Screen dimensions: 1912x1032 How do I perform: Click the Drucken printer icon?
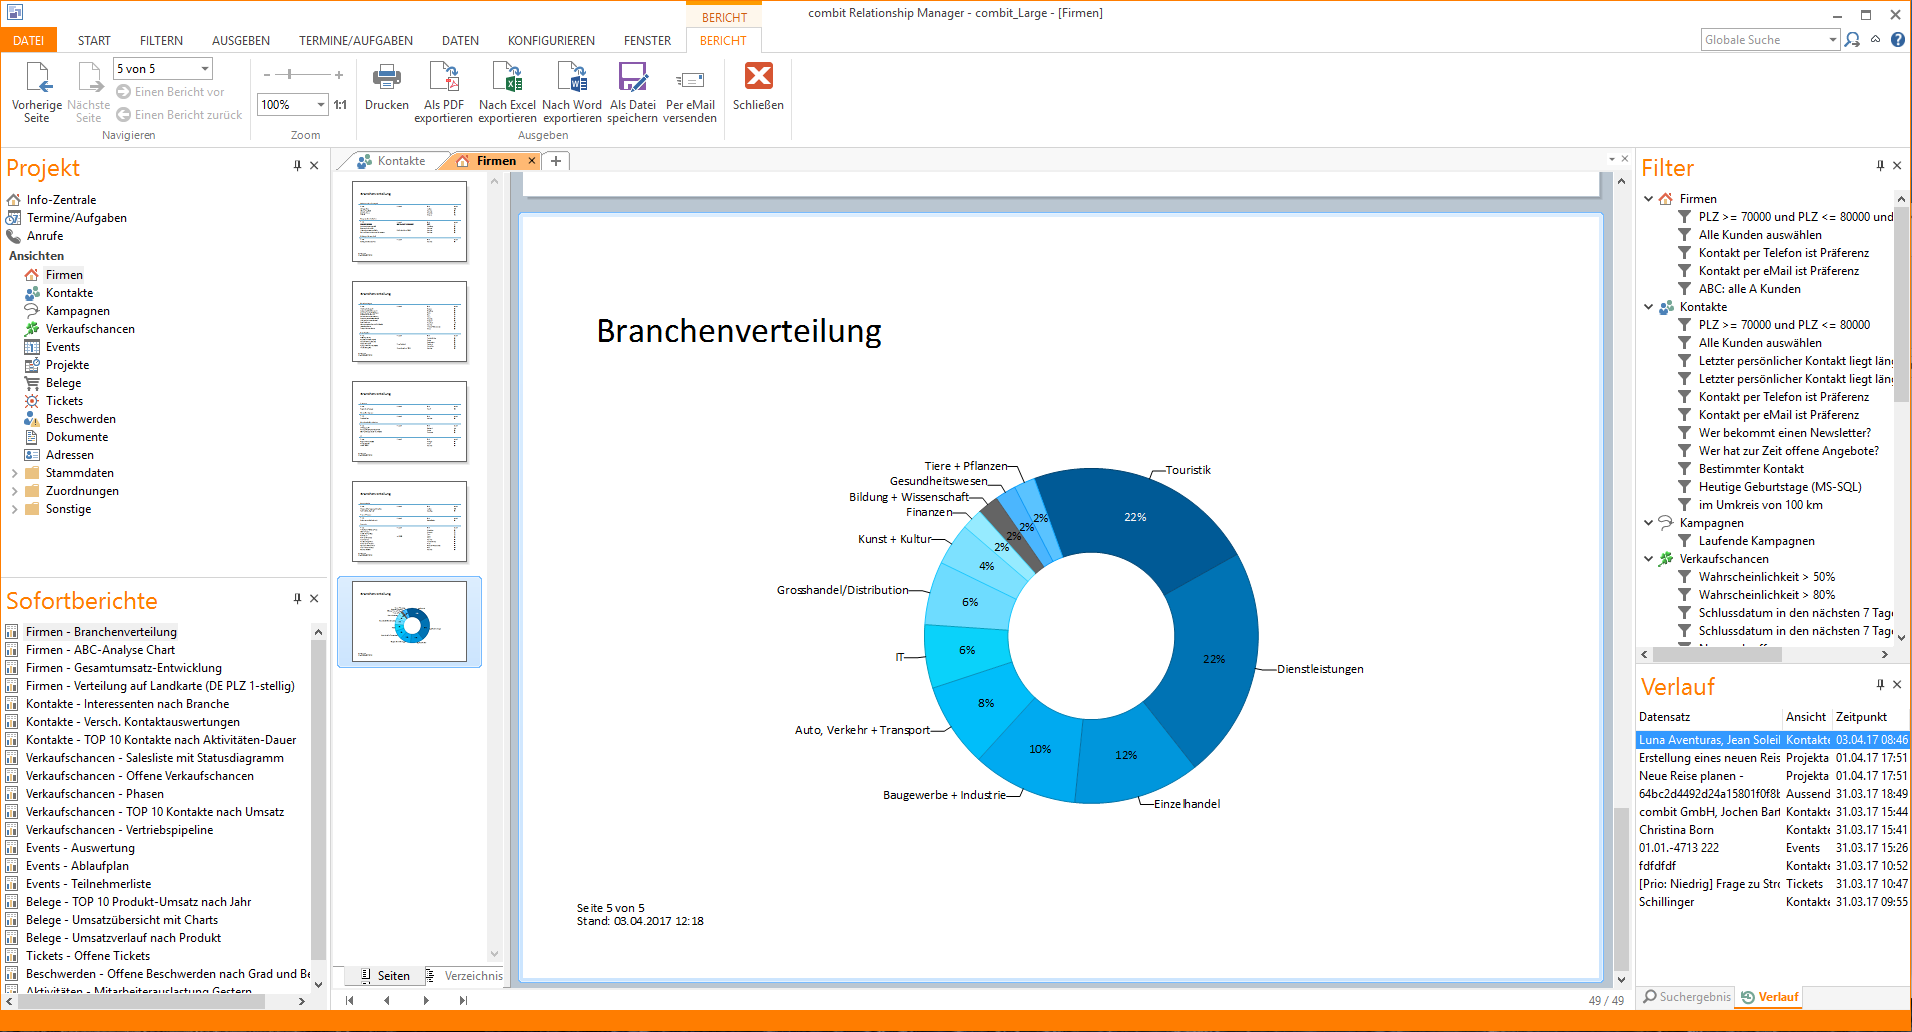(386, 78)
